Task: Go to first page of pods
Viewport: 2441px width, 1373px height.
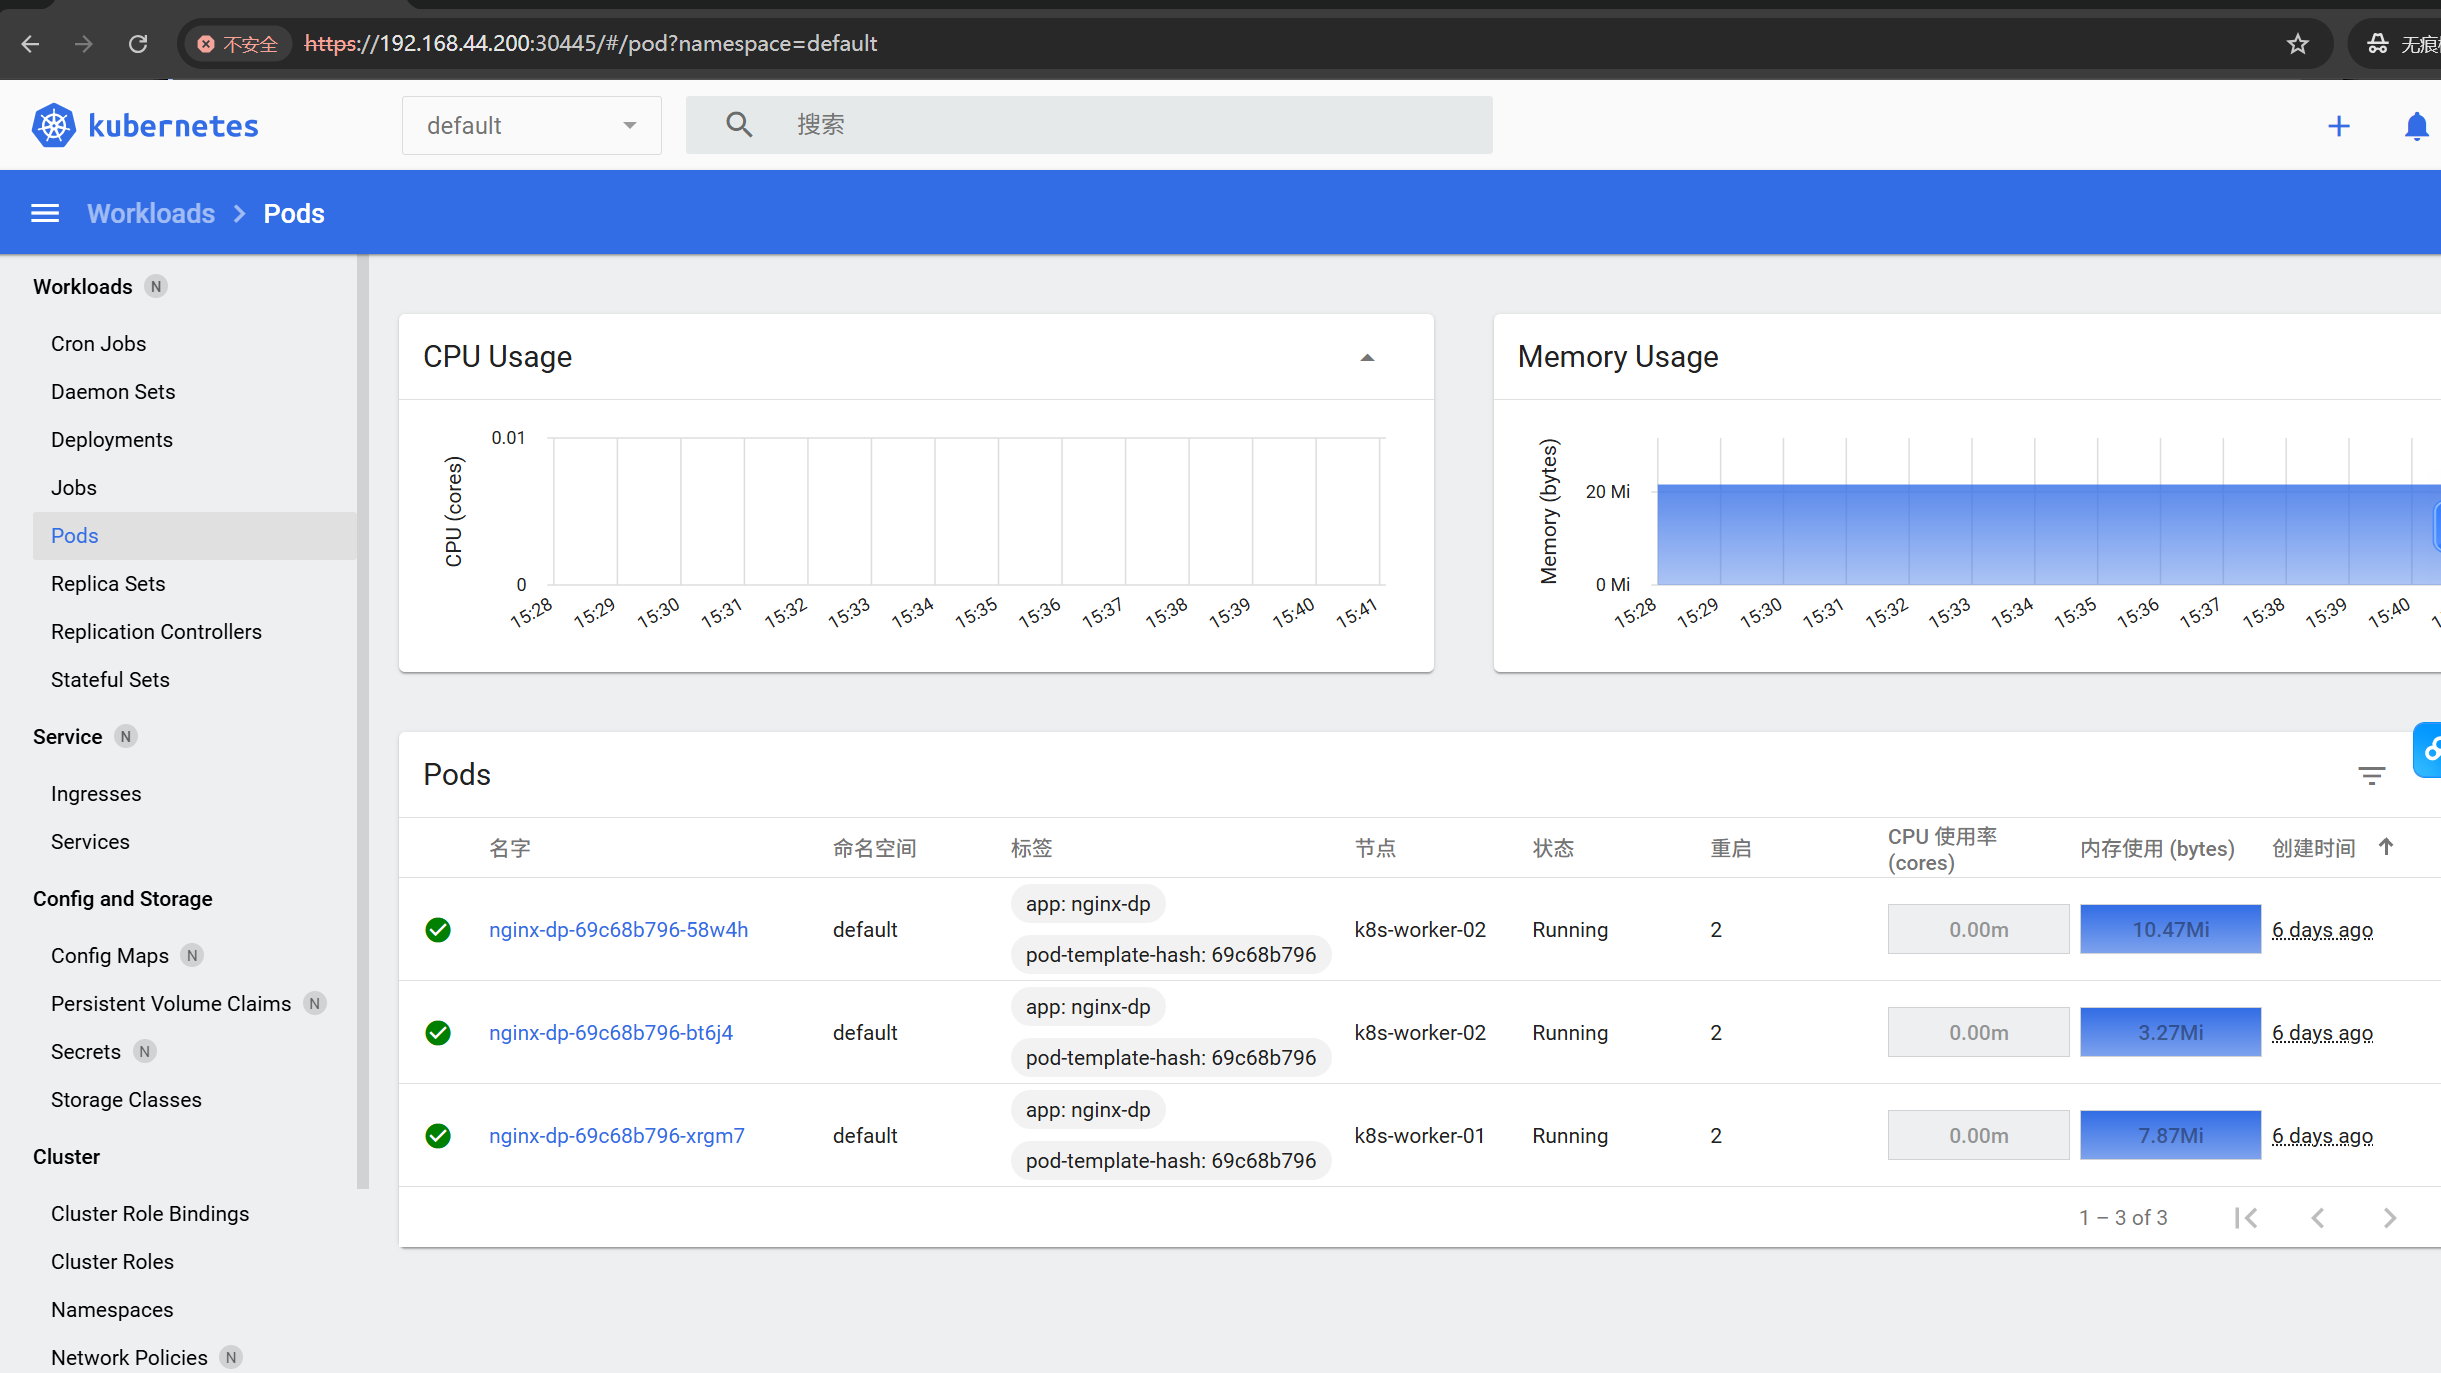Action: coord(2246,1217)
